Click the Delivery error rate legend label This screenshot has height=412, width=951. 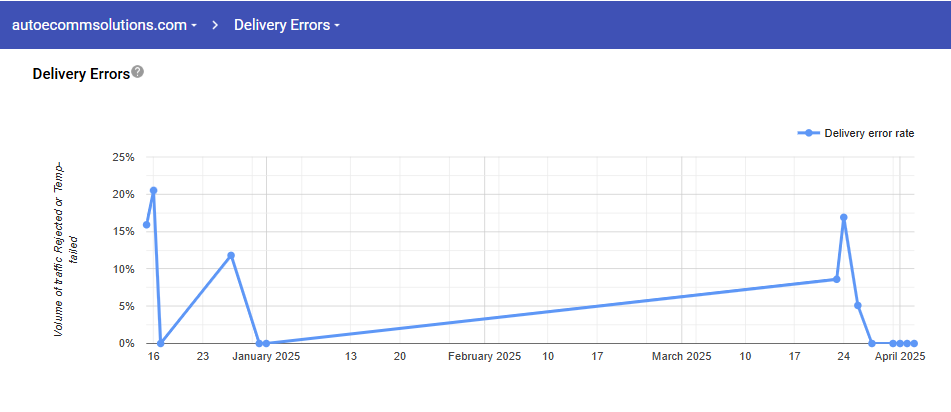click(869, 134)
